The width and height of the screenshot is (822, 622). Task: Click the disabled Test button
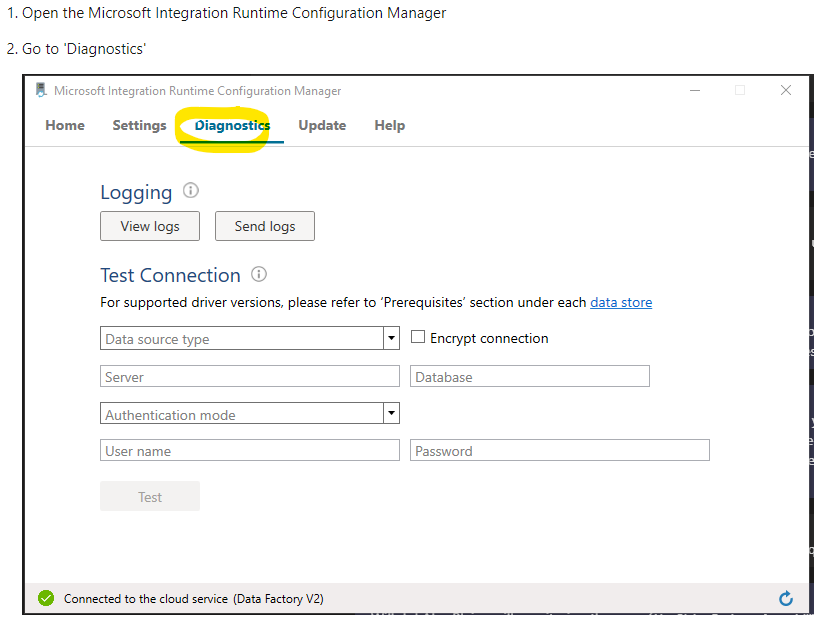[x=150, y=496]
